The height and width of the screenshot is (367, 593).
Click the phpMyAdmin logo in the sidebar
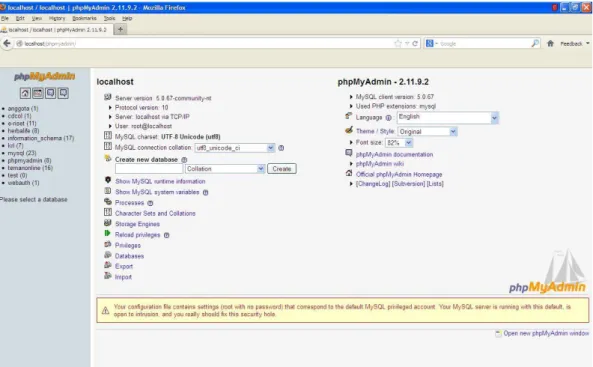tap(45, 76)
